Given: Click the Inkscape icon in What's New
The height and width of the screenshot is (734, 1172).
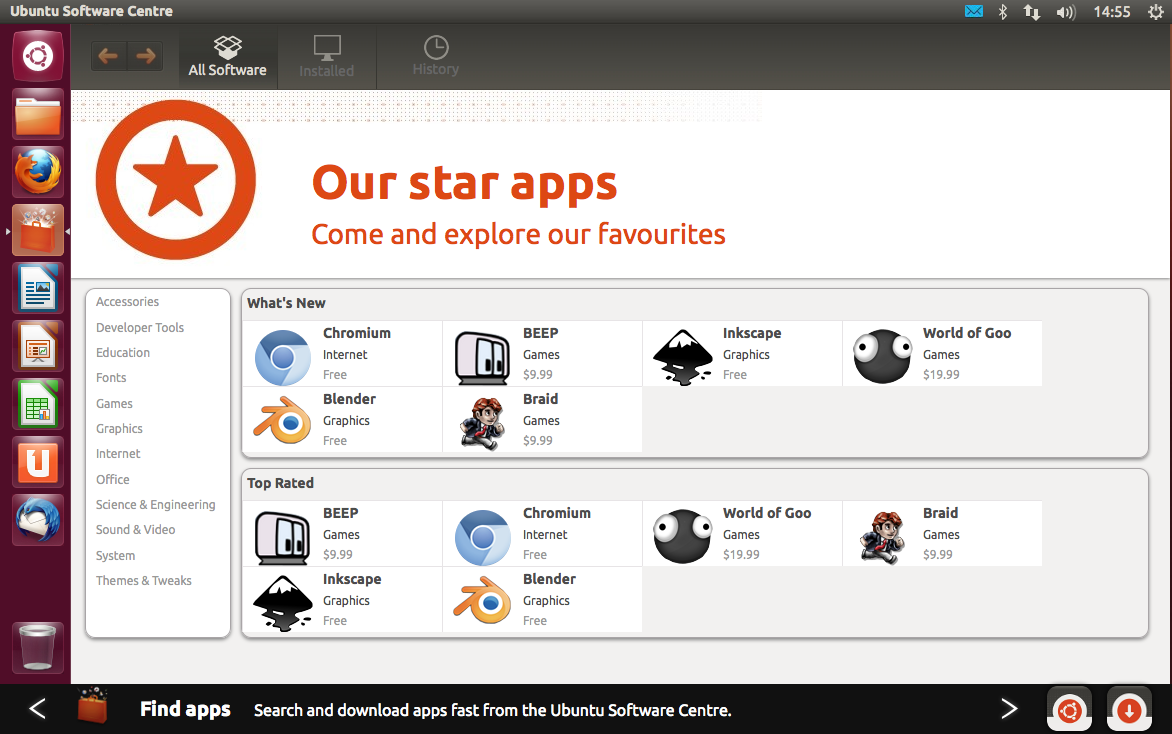Looking at the screenshot, I should coord(682,357).
